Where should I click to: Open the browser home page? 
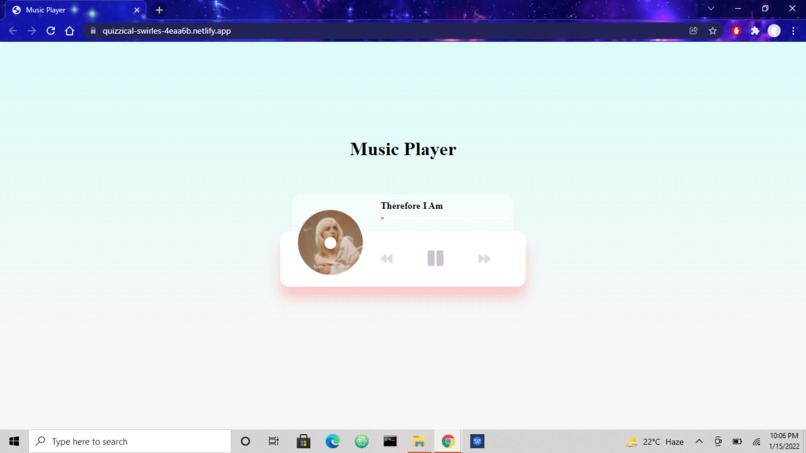tap(69, 31)
